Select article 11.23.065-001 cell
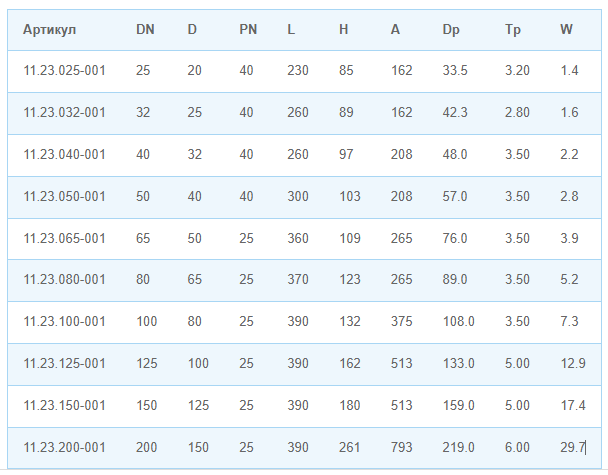The width and height of the screenshot is (608, 475). [64, 238]
